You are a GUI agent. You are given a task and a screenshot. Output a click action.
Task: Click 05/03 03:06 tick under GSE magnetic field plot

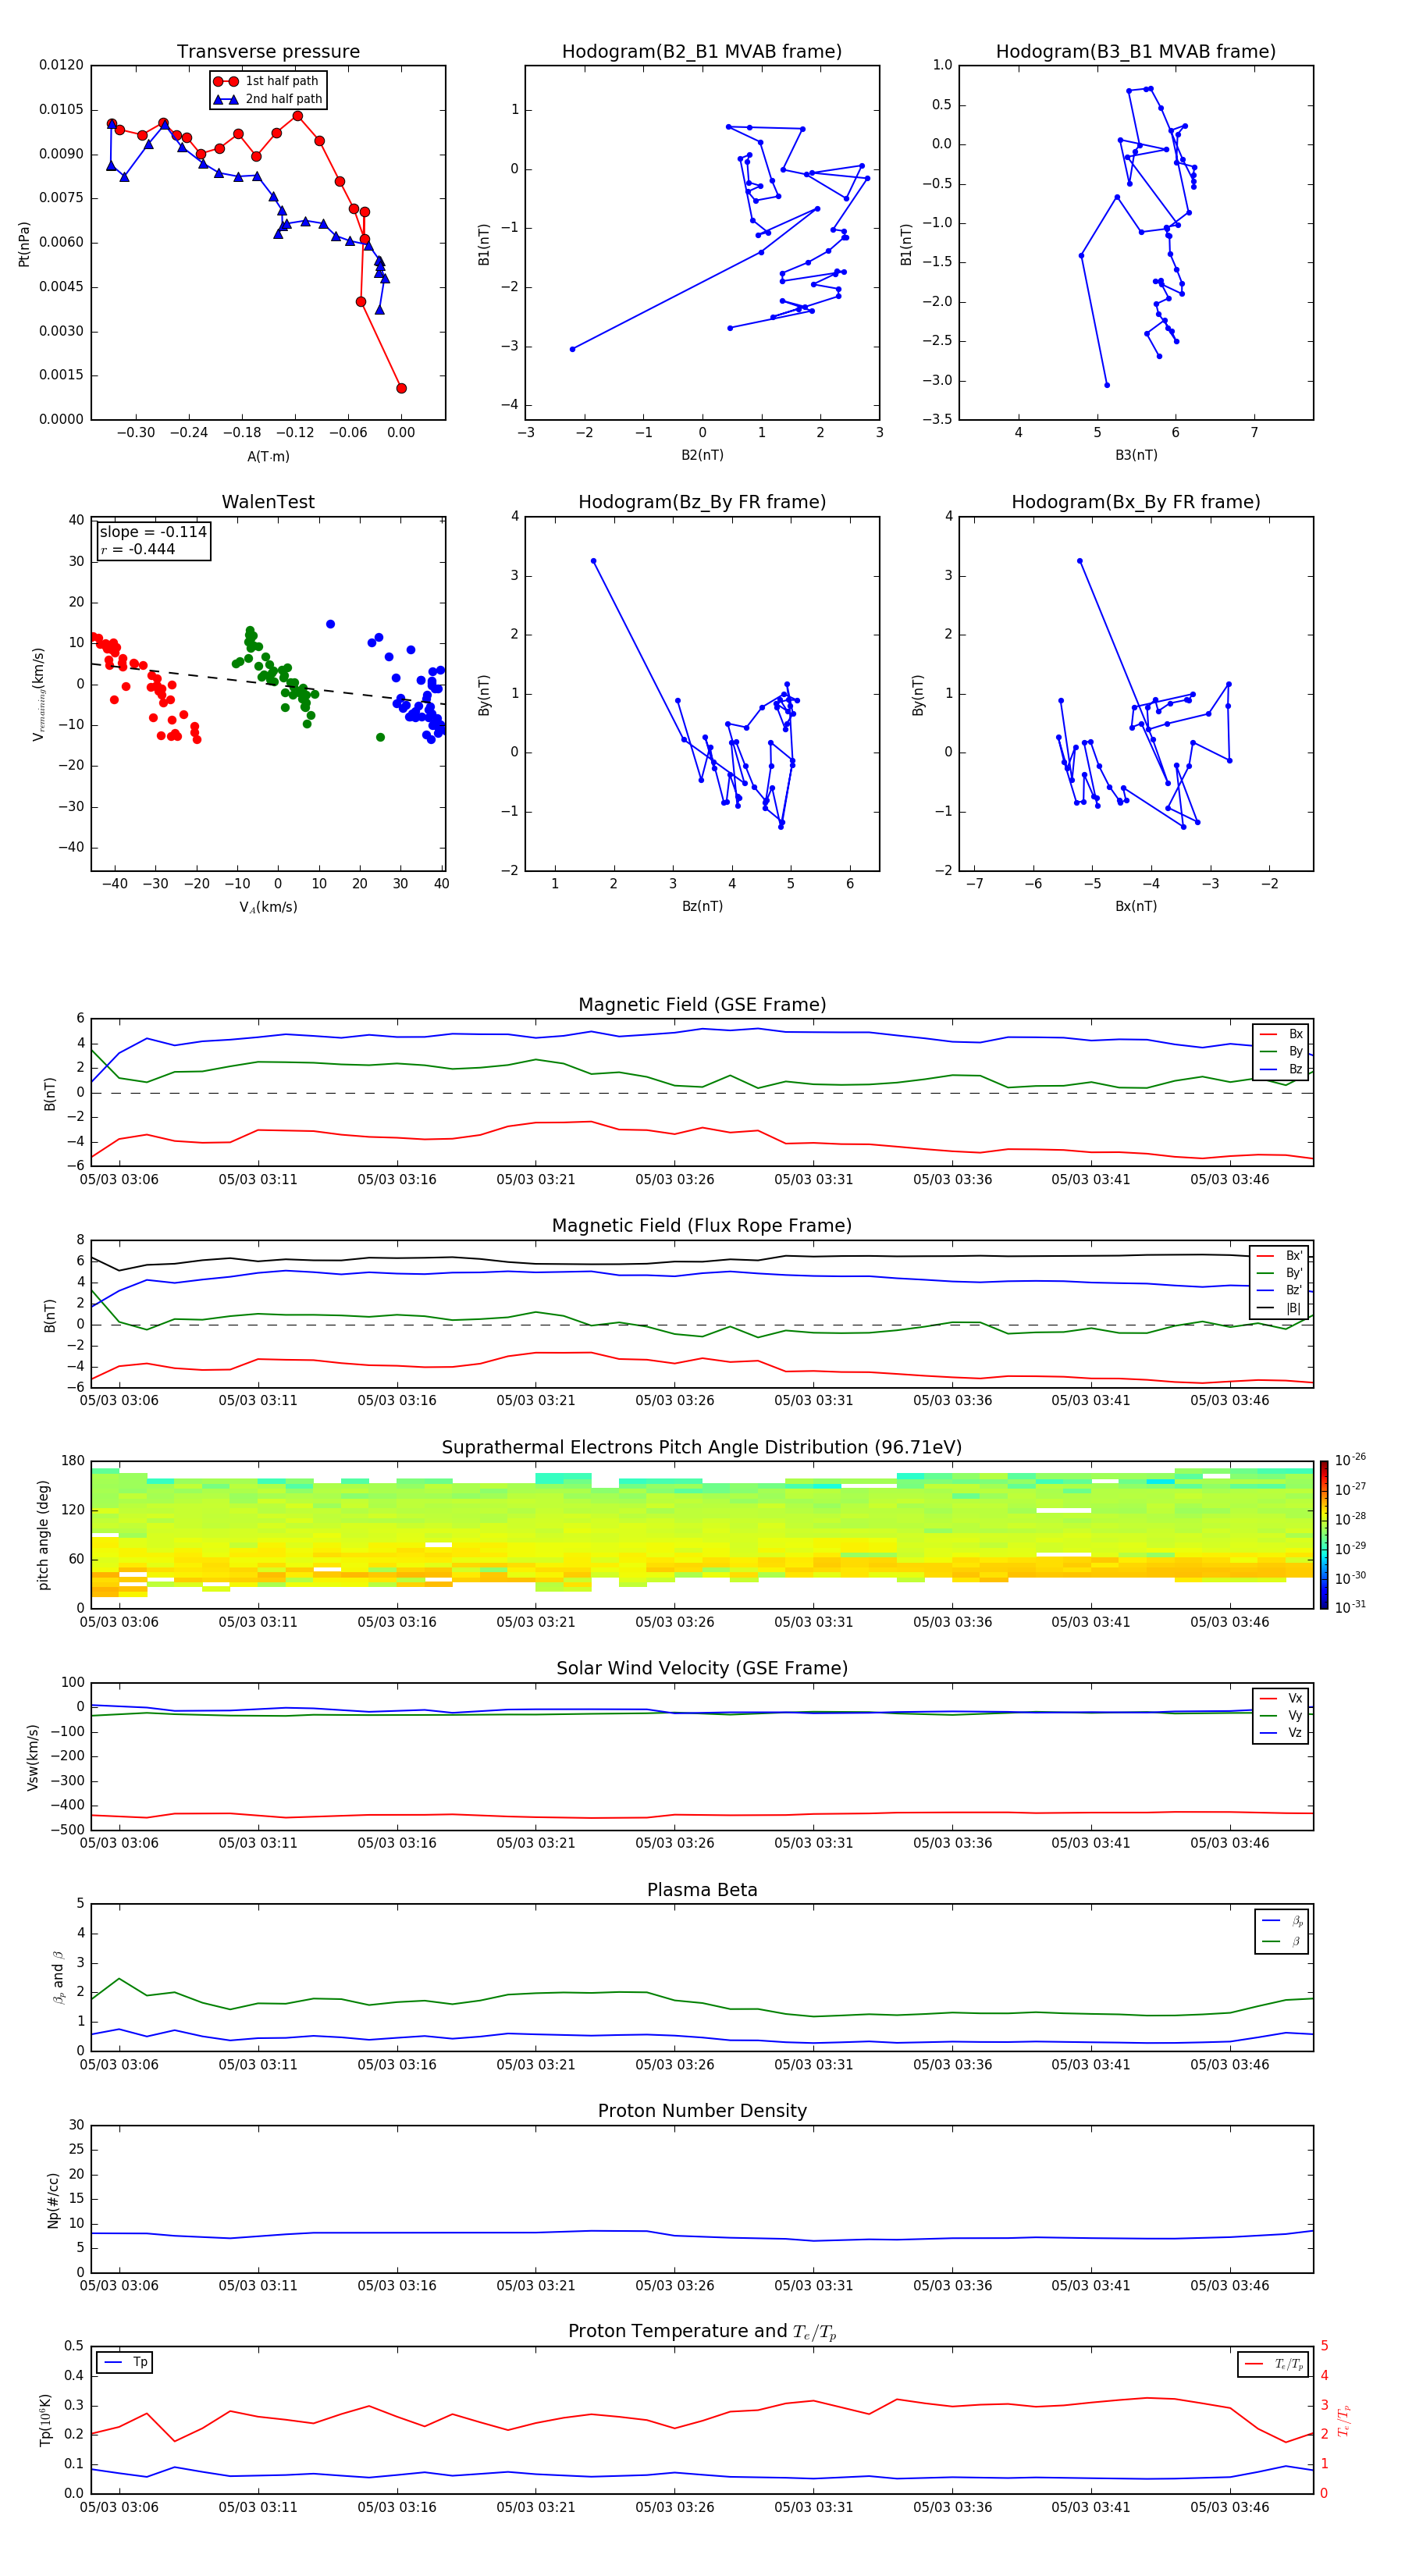[x=119, y=1179]
